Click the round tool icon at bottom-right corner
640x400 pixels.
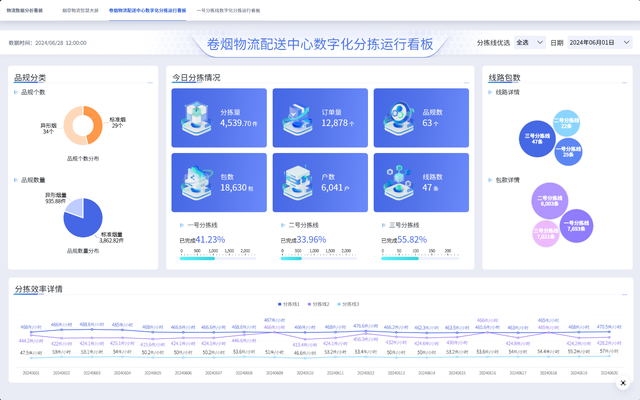coord(623,383)
